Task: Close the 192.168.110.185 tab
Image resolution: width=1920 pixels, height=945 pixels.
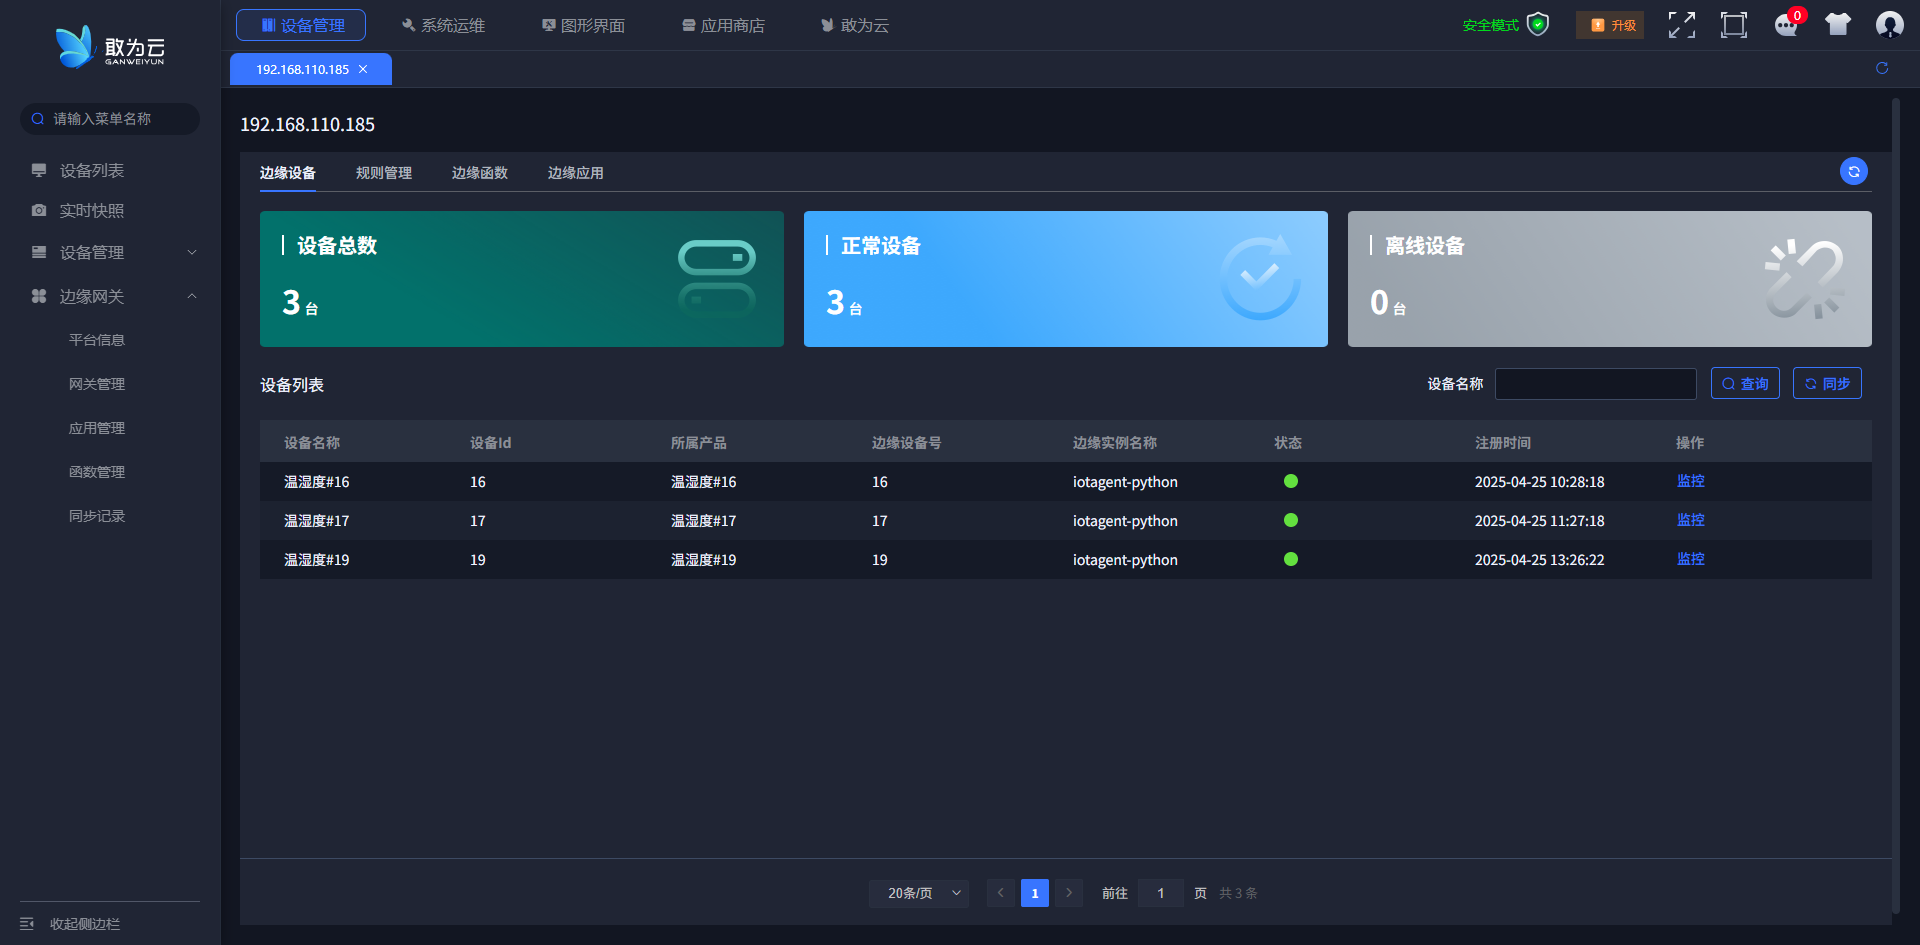Action: coord(363,69)
